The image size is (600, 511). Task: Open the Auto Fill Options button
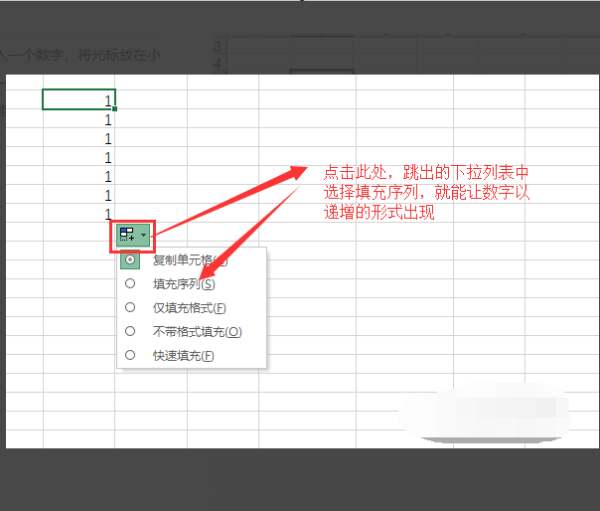(x=132, y=235)
